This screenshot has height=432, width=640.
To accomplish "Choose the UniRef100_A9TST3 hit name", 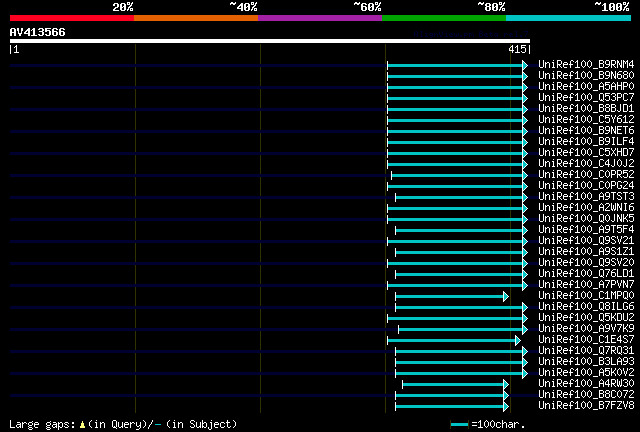I will pos(586,197).
